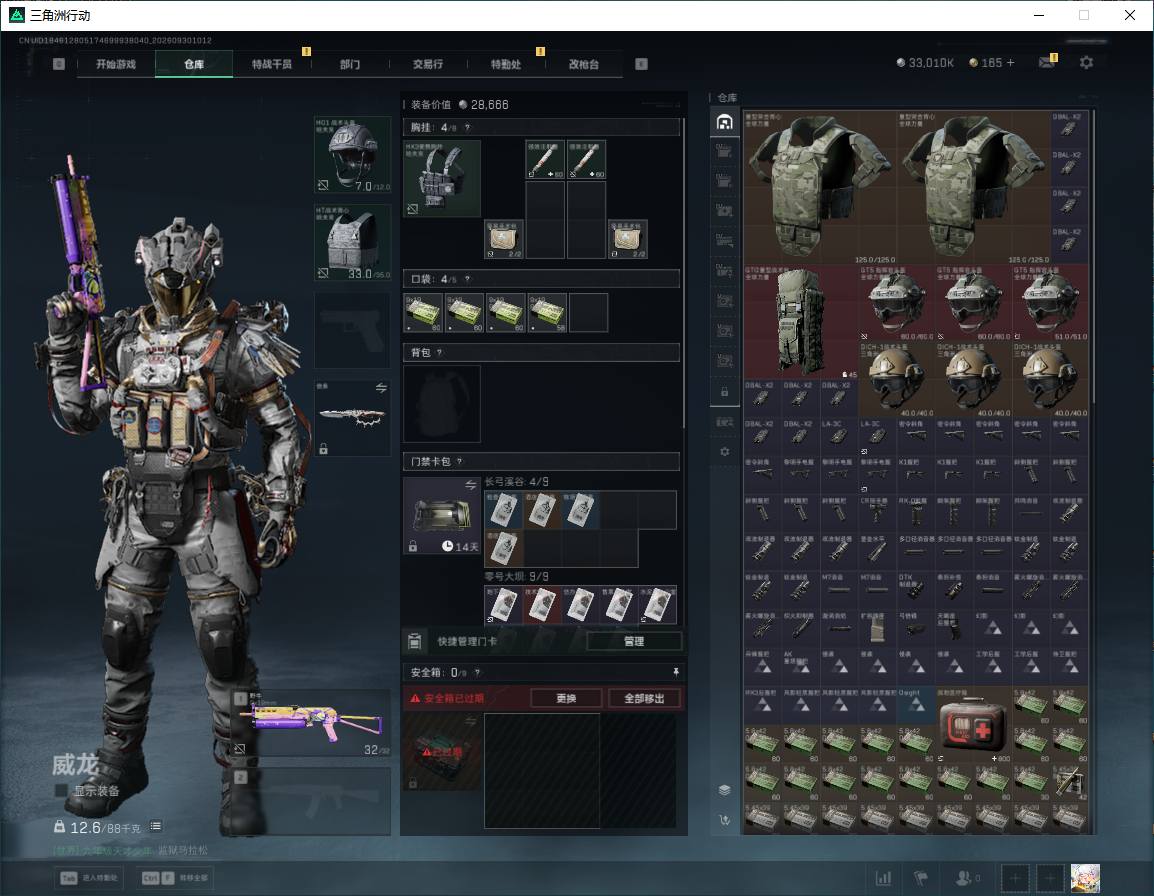Select the equipped chest rig item
This screenshot has height=896, width=1154.
click(x=442, y=179)
